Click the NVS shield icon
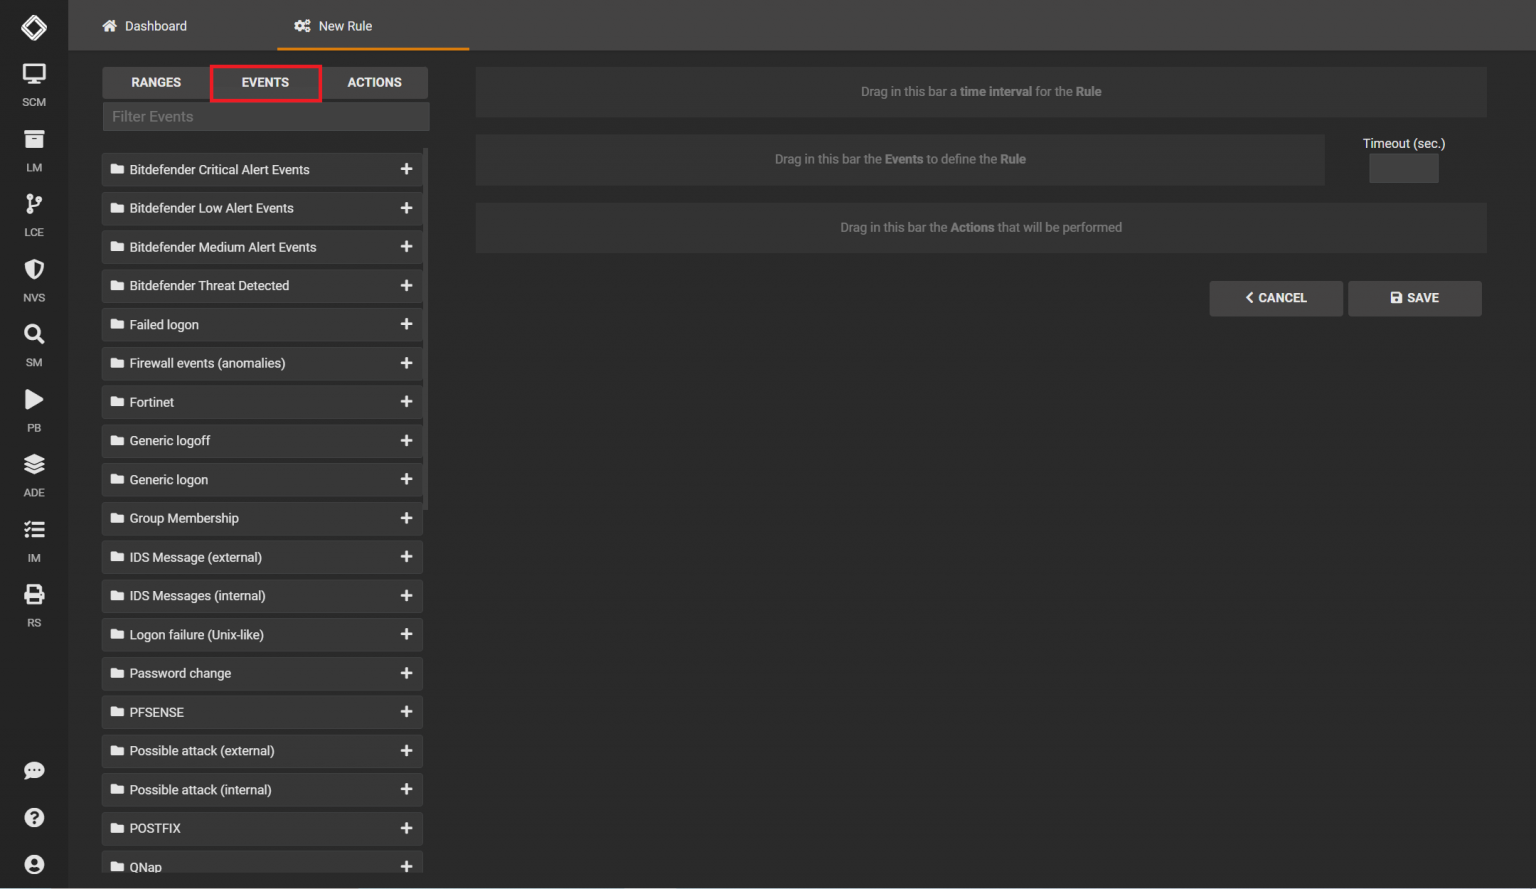The width and height of the screenshot is (1536, 889). (33, 270)
